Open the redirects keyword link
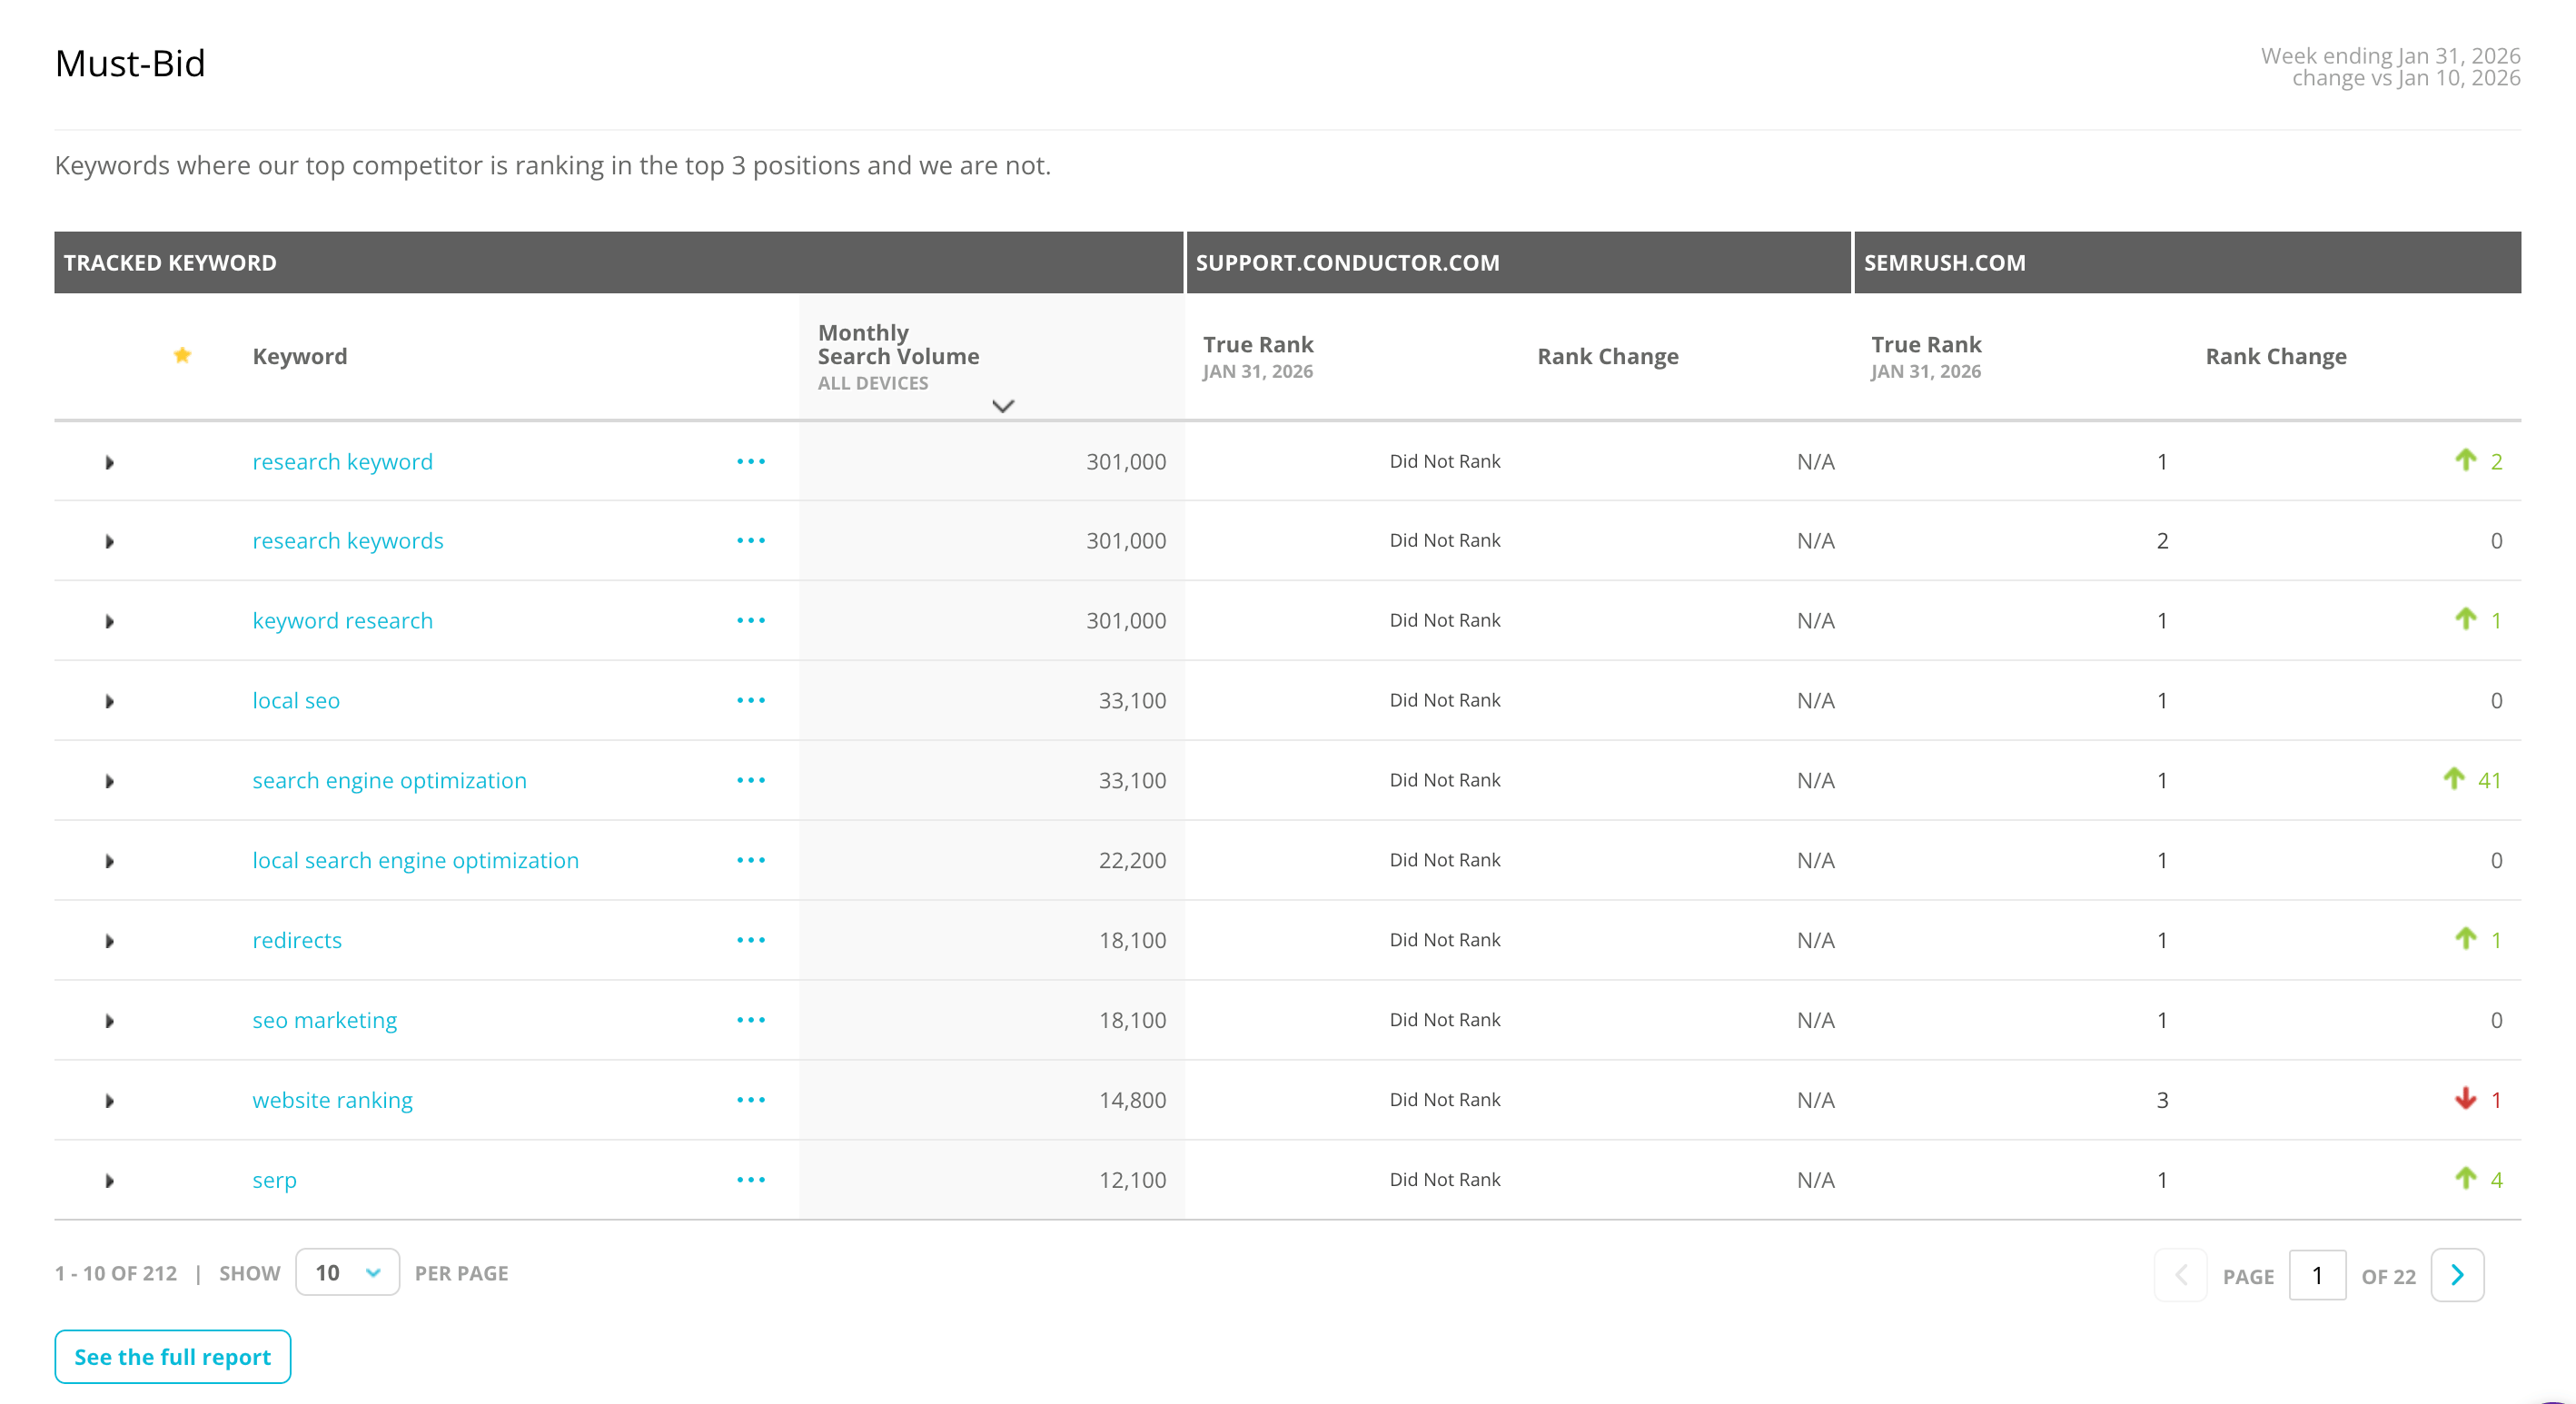The image size is (2576, 1404). coord(297,941)
